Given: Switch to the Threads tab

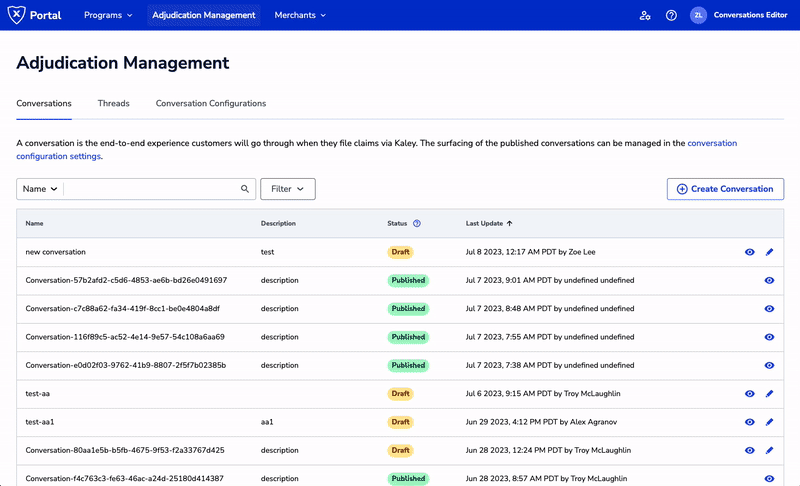Looking at the screenshot, I should pyautogui.click(x=113, y=104).
